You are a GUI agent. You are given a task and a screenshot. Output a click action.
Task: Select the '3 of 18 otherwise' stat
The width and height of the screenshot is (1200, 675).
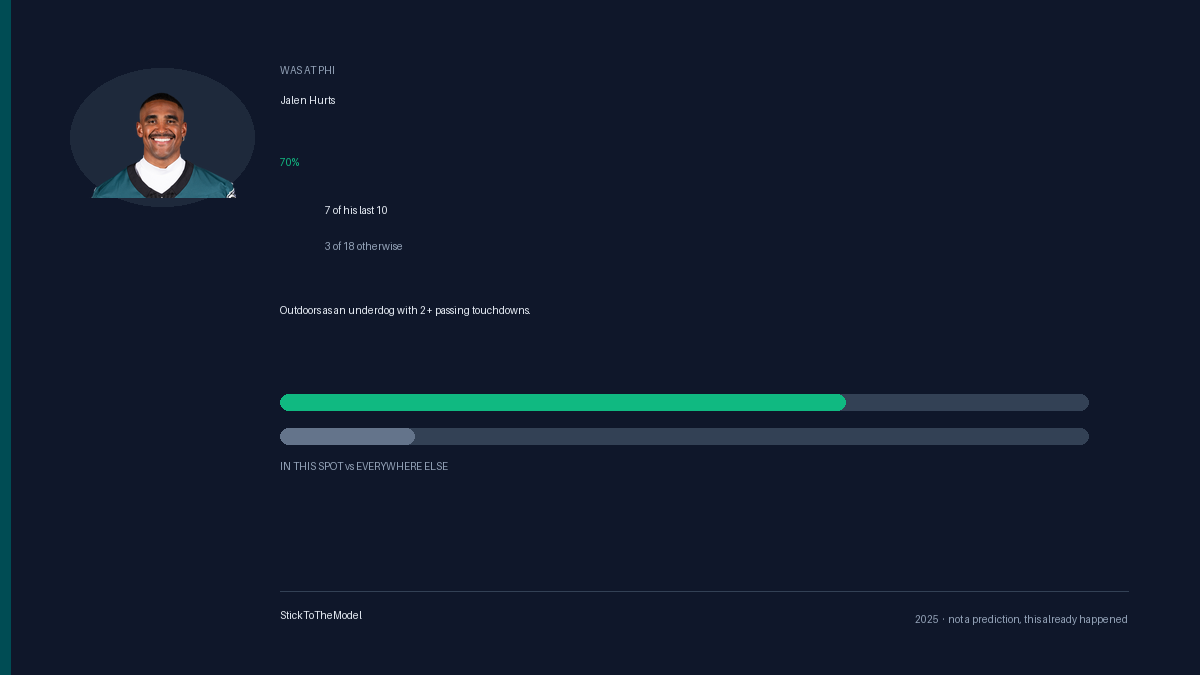[x=364, y=246]
